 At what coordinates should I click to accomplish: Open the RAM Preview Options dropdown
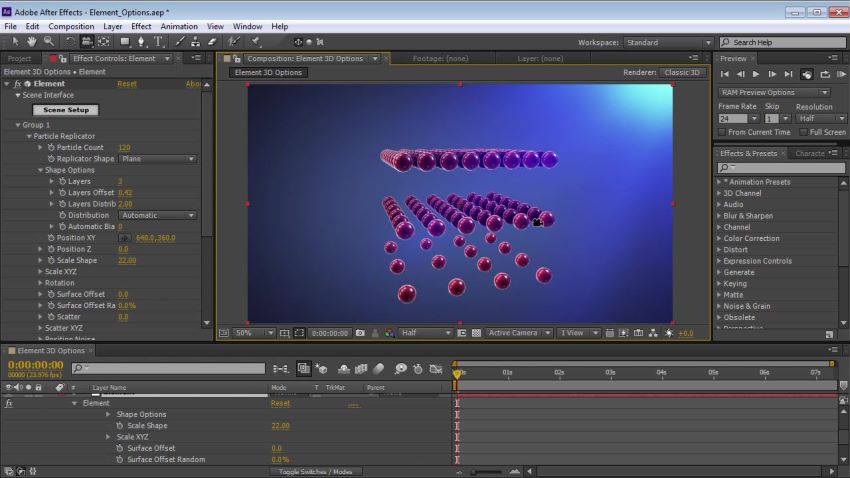(774, 92)
